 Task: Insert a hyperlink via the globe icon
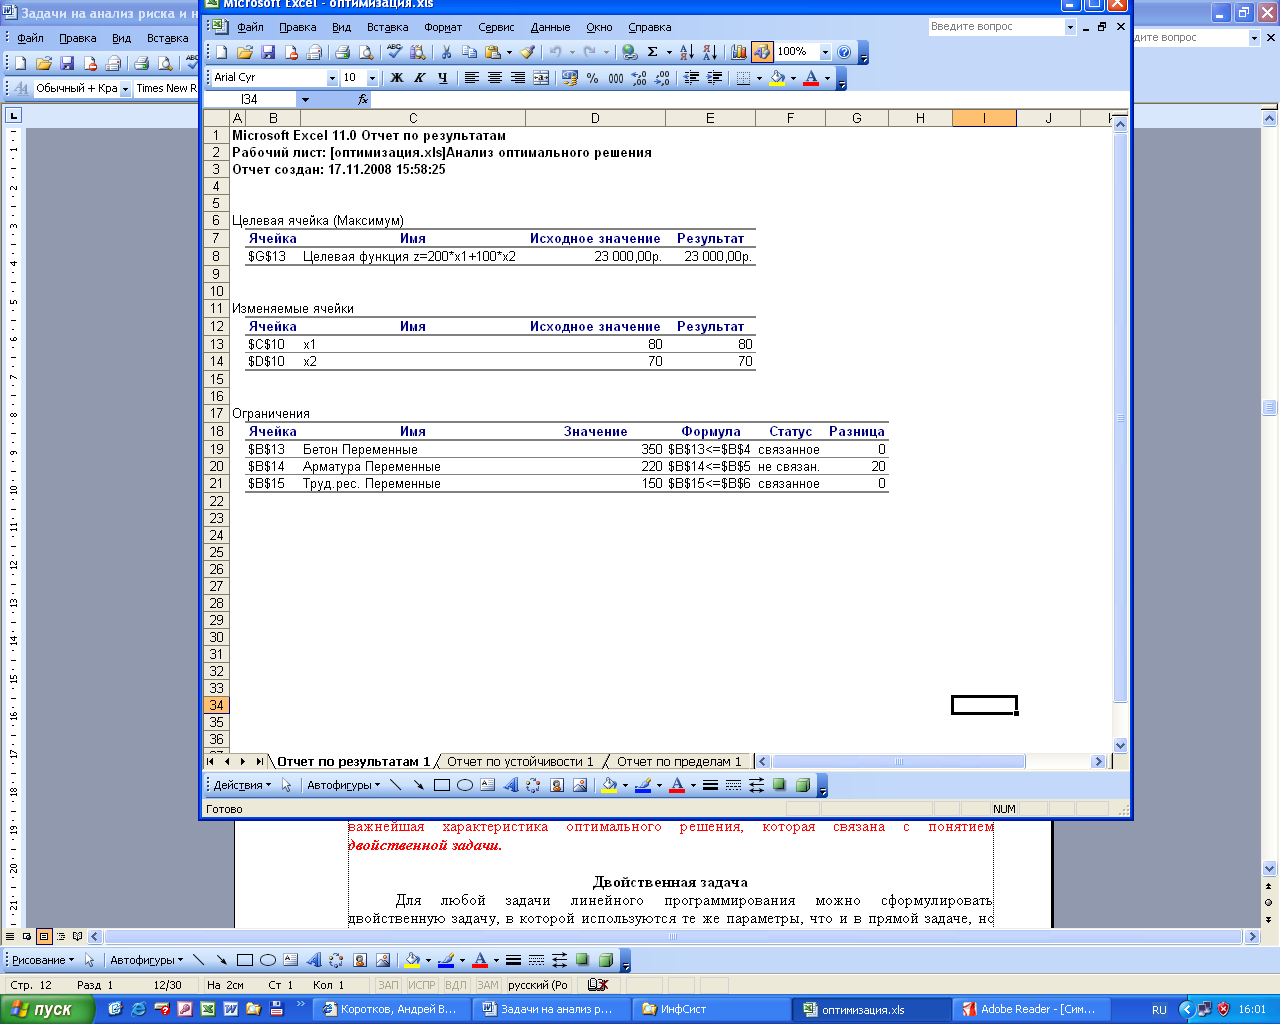(629, 52)
